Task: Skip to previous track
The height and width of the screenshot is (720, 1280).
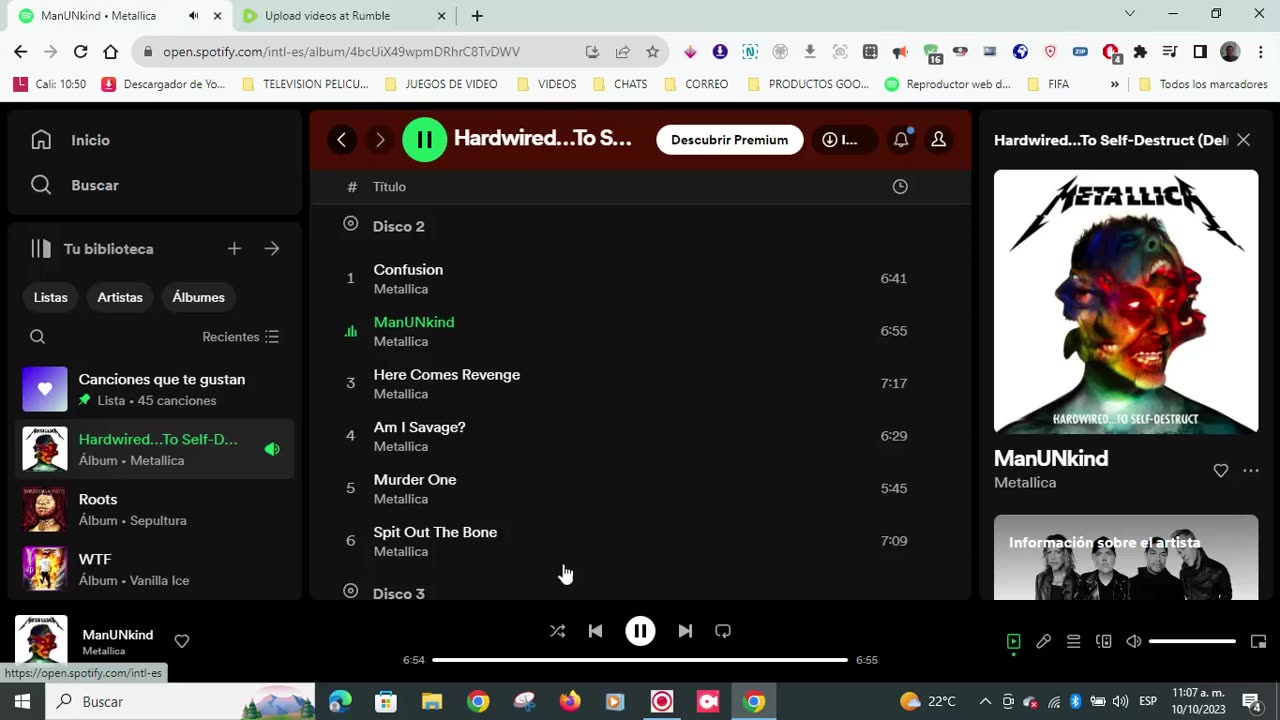Action: 595,631
